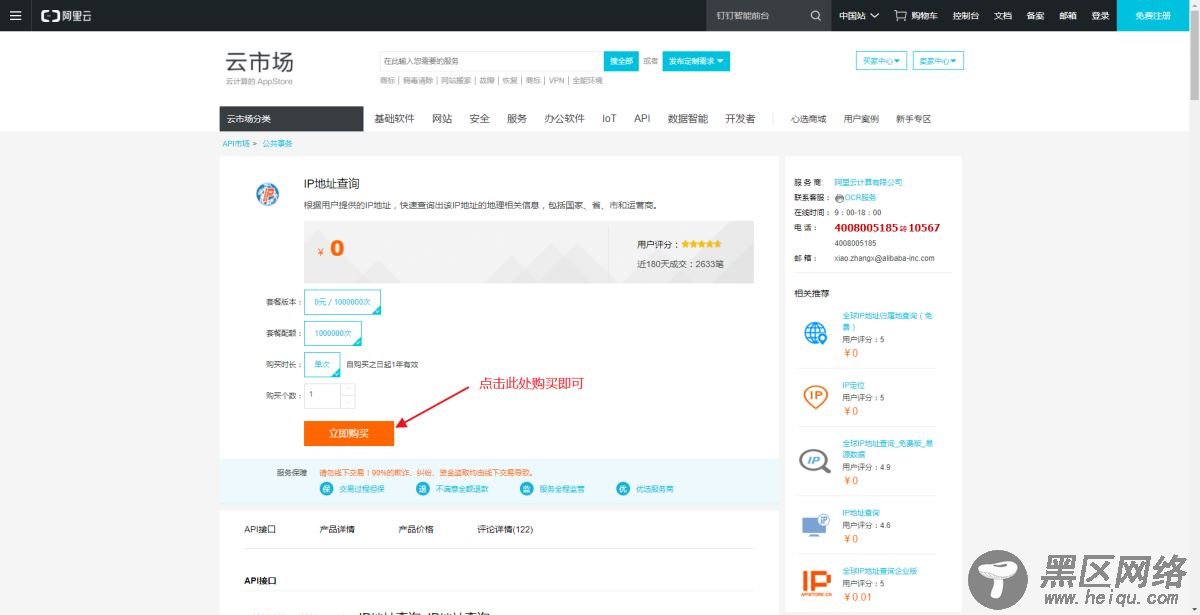Viewport: 1200px width, 615px height.
Task: Expand the 中国站 region dropdown
Action: (x=859, y=16)
